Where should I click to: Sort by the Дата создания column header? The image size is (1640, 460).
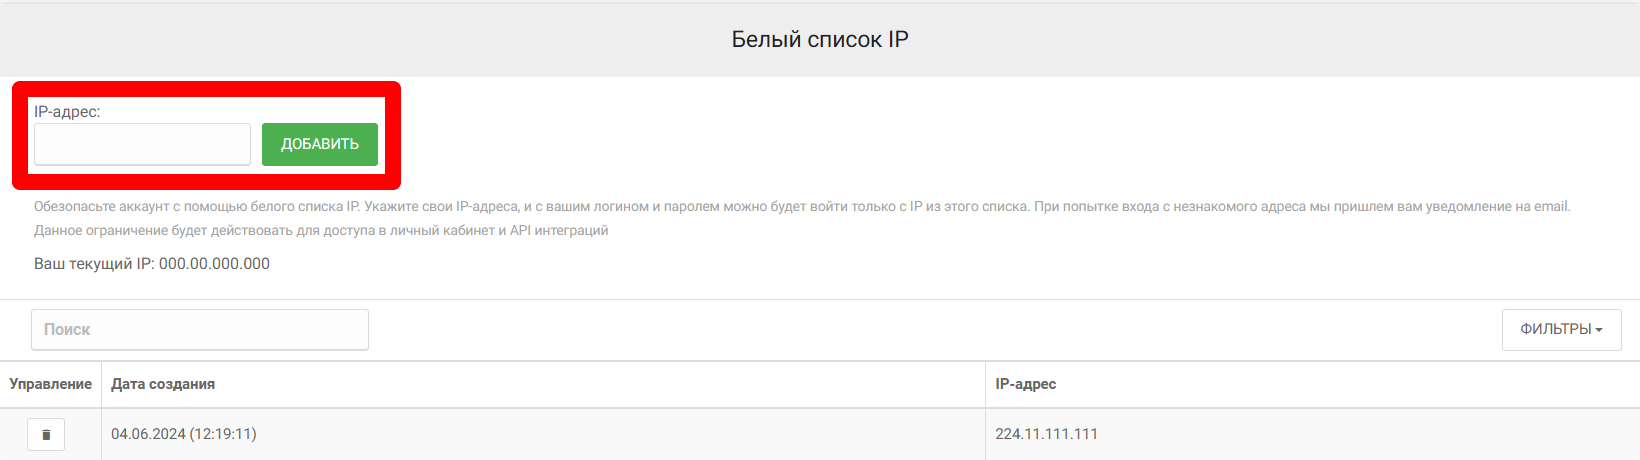(163, 384)
